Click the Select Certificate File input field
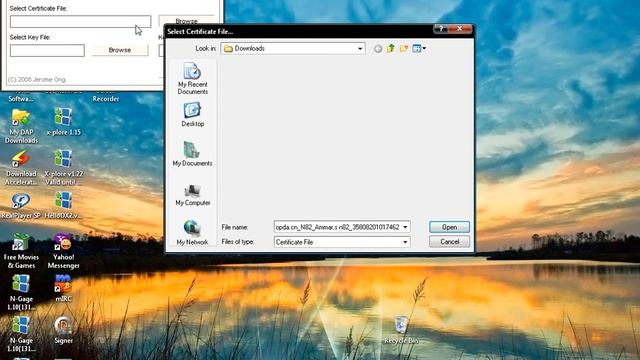The image size is (640, 360). tap(80, 21)
